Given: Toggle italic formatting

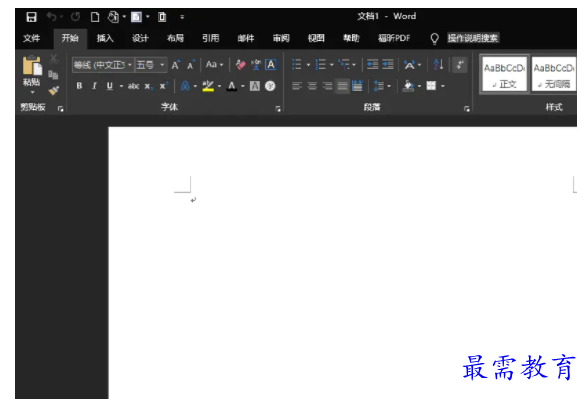Looking at the screenshot, I should [94, 86].
